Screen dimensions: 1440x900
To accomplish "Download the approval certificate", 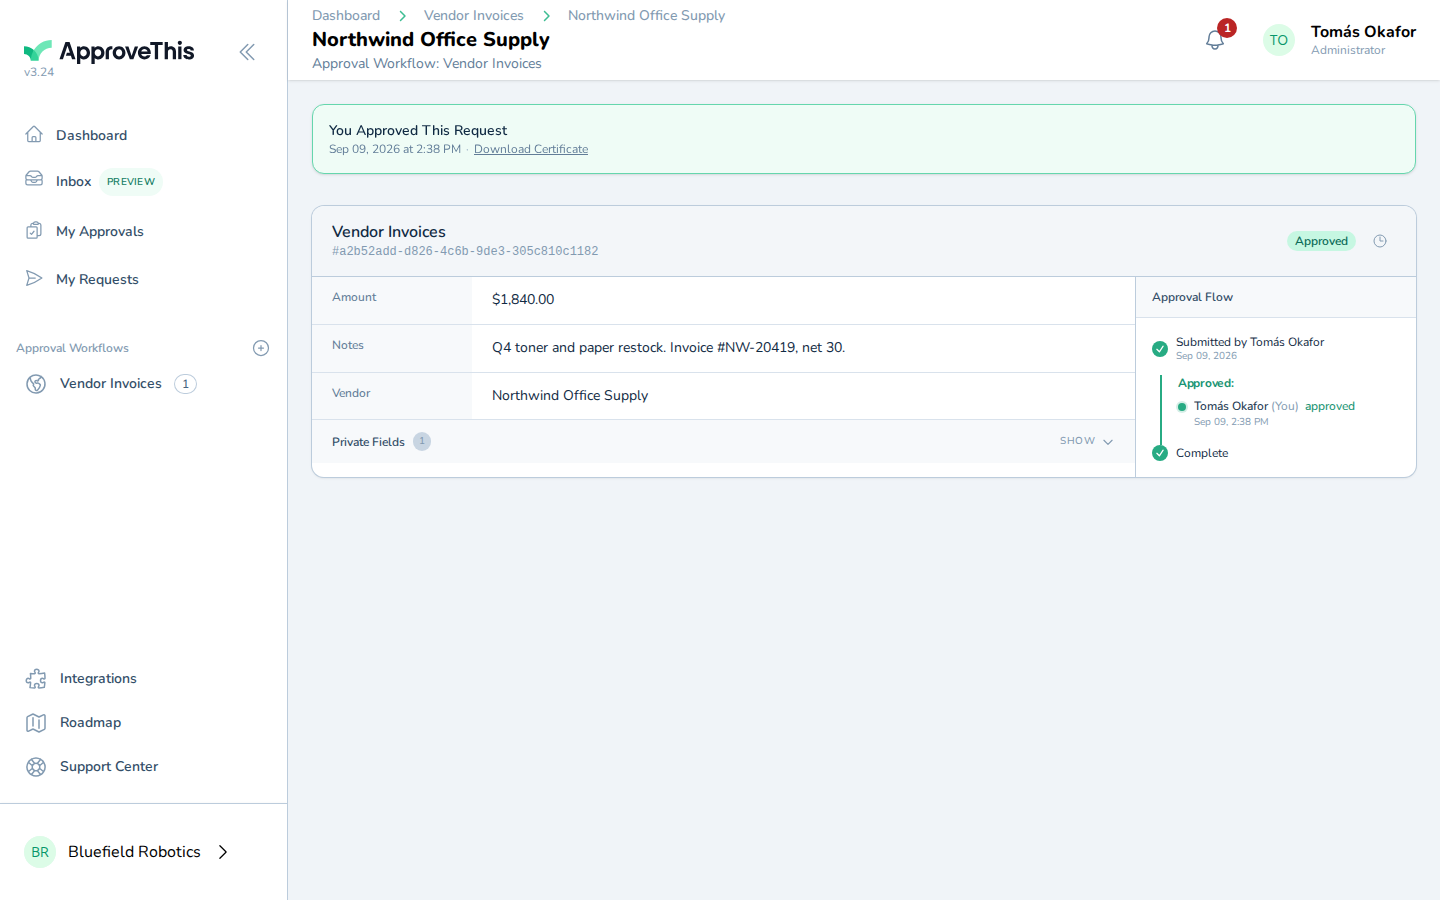I will tap(531, 149).
